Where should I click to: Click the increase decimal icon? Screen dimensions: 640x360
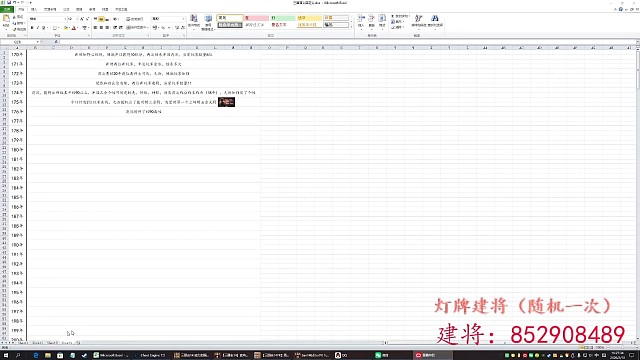coord(177,28)
